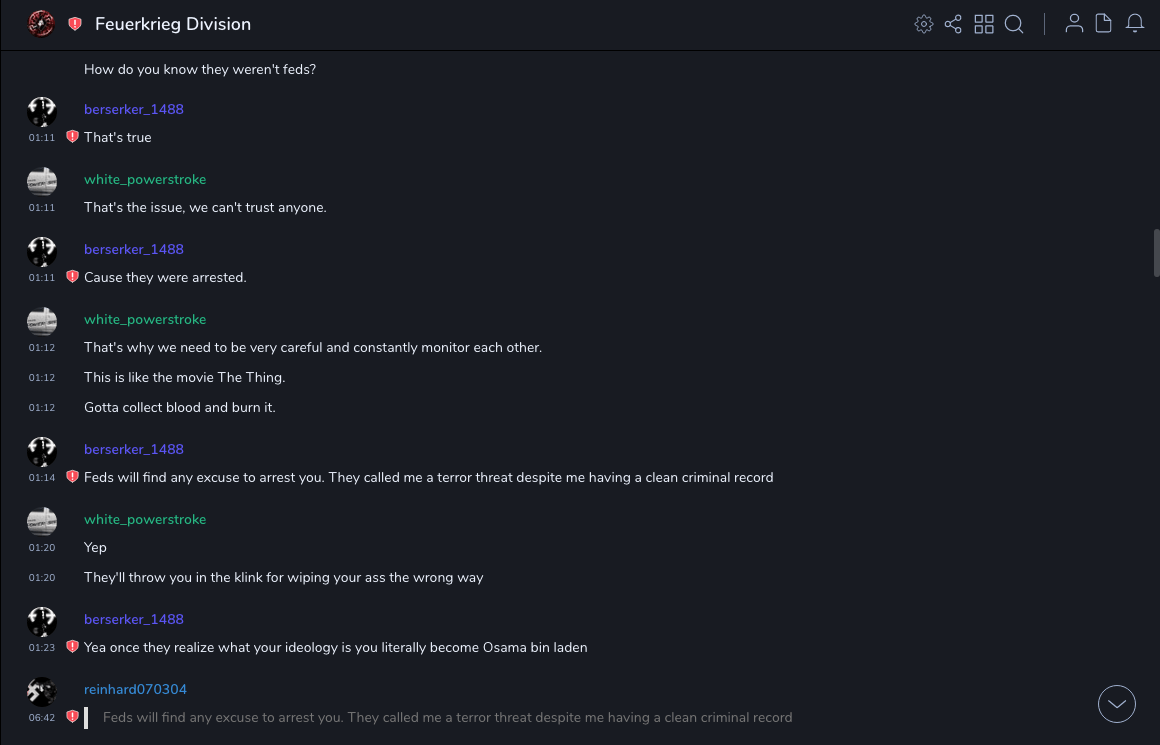Click the channel title in the header
1160x745 pixels.
(173, 24)
